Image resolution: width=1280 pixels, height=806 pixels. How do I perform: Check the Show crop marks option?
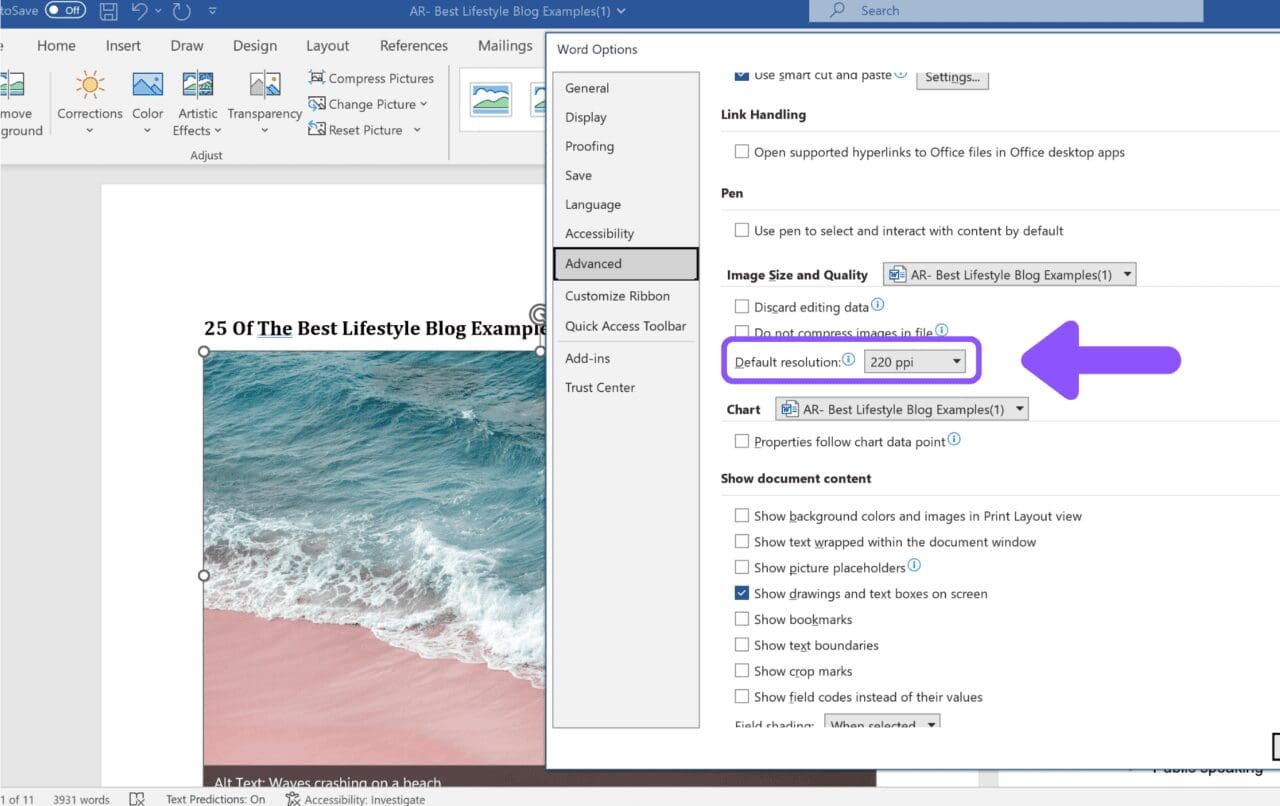pos(742,671)
